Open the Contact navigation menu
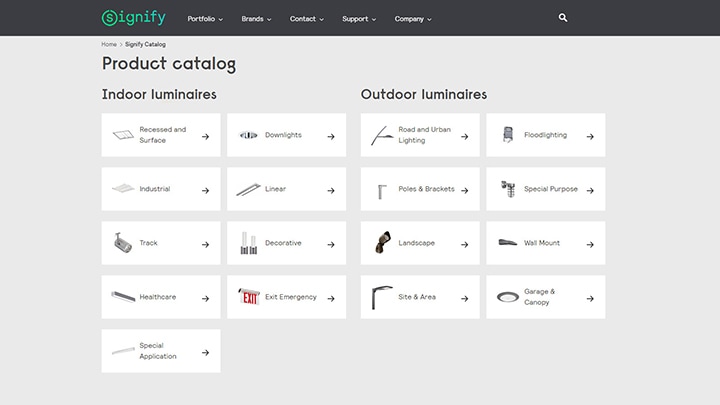 pos(307,19)
